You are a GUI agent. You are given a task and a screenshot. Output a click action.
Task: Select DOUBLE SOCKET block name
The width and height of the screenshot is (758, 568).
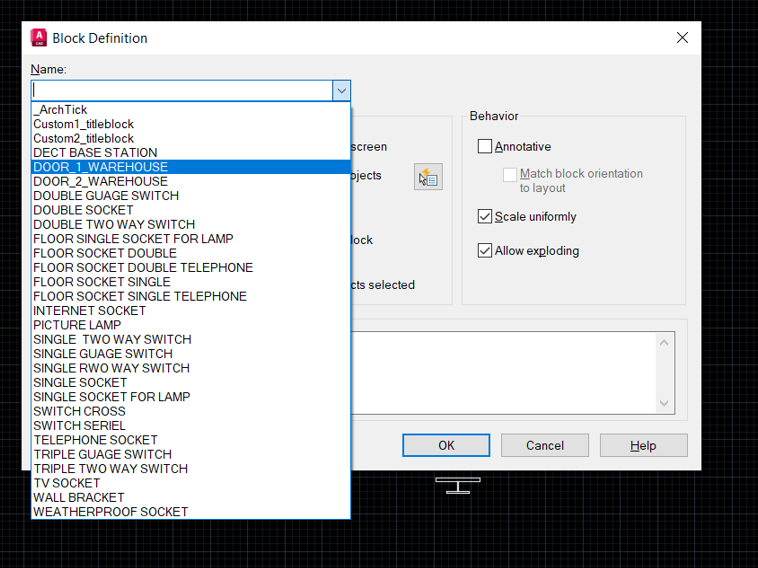point(191,210)
